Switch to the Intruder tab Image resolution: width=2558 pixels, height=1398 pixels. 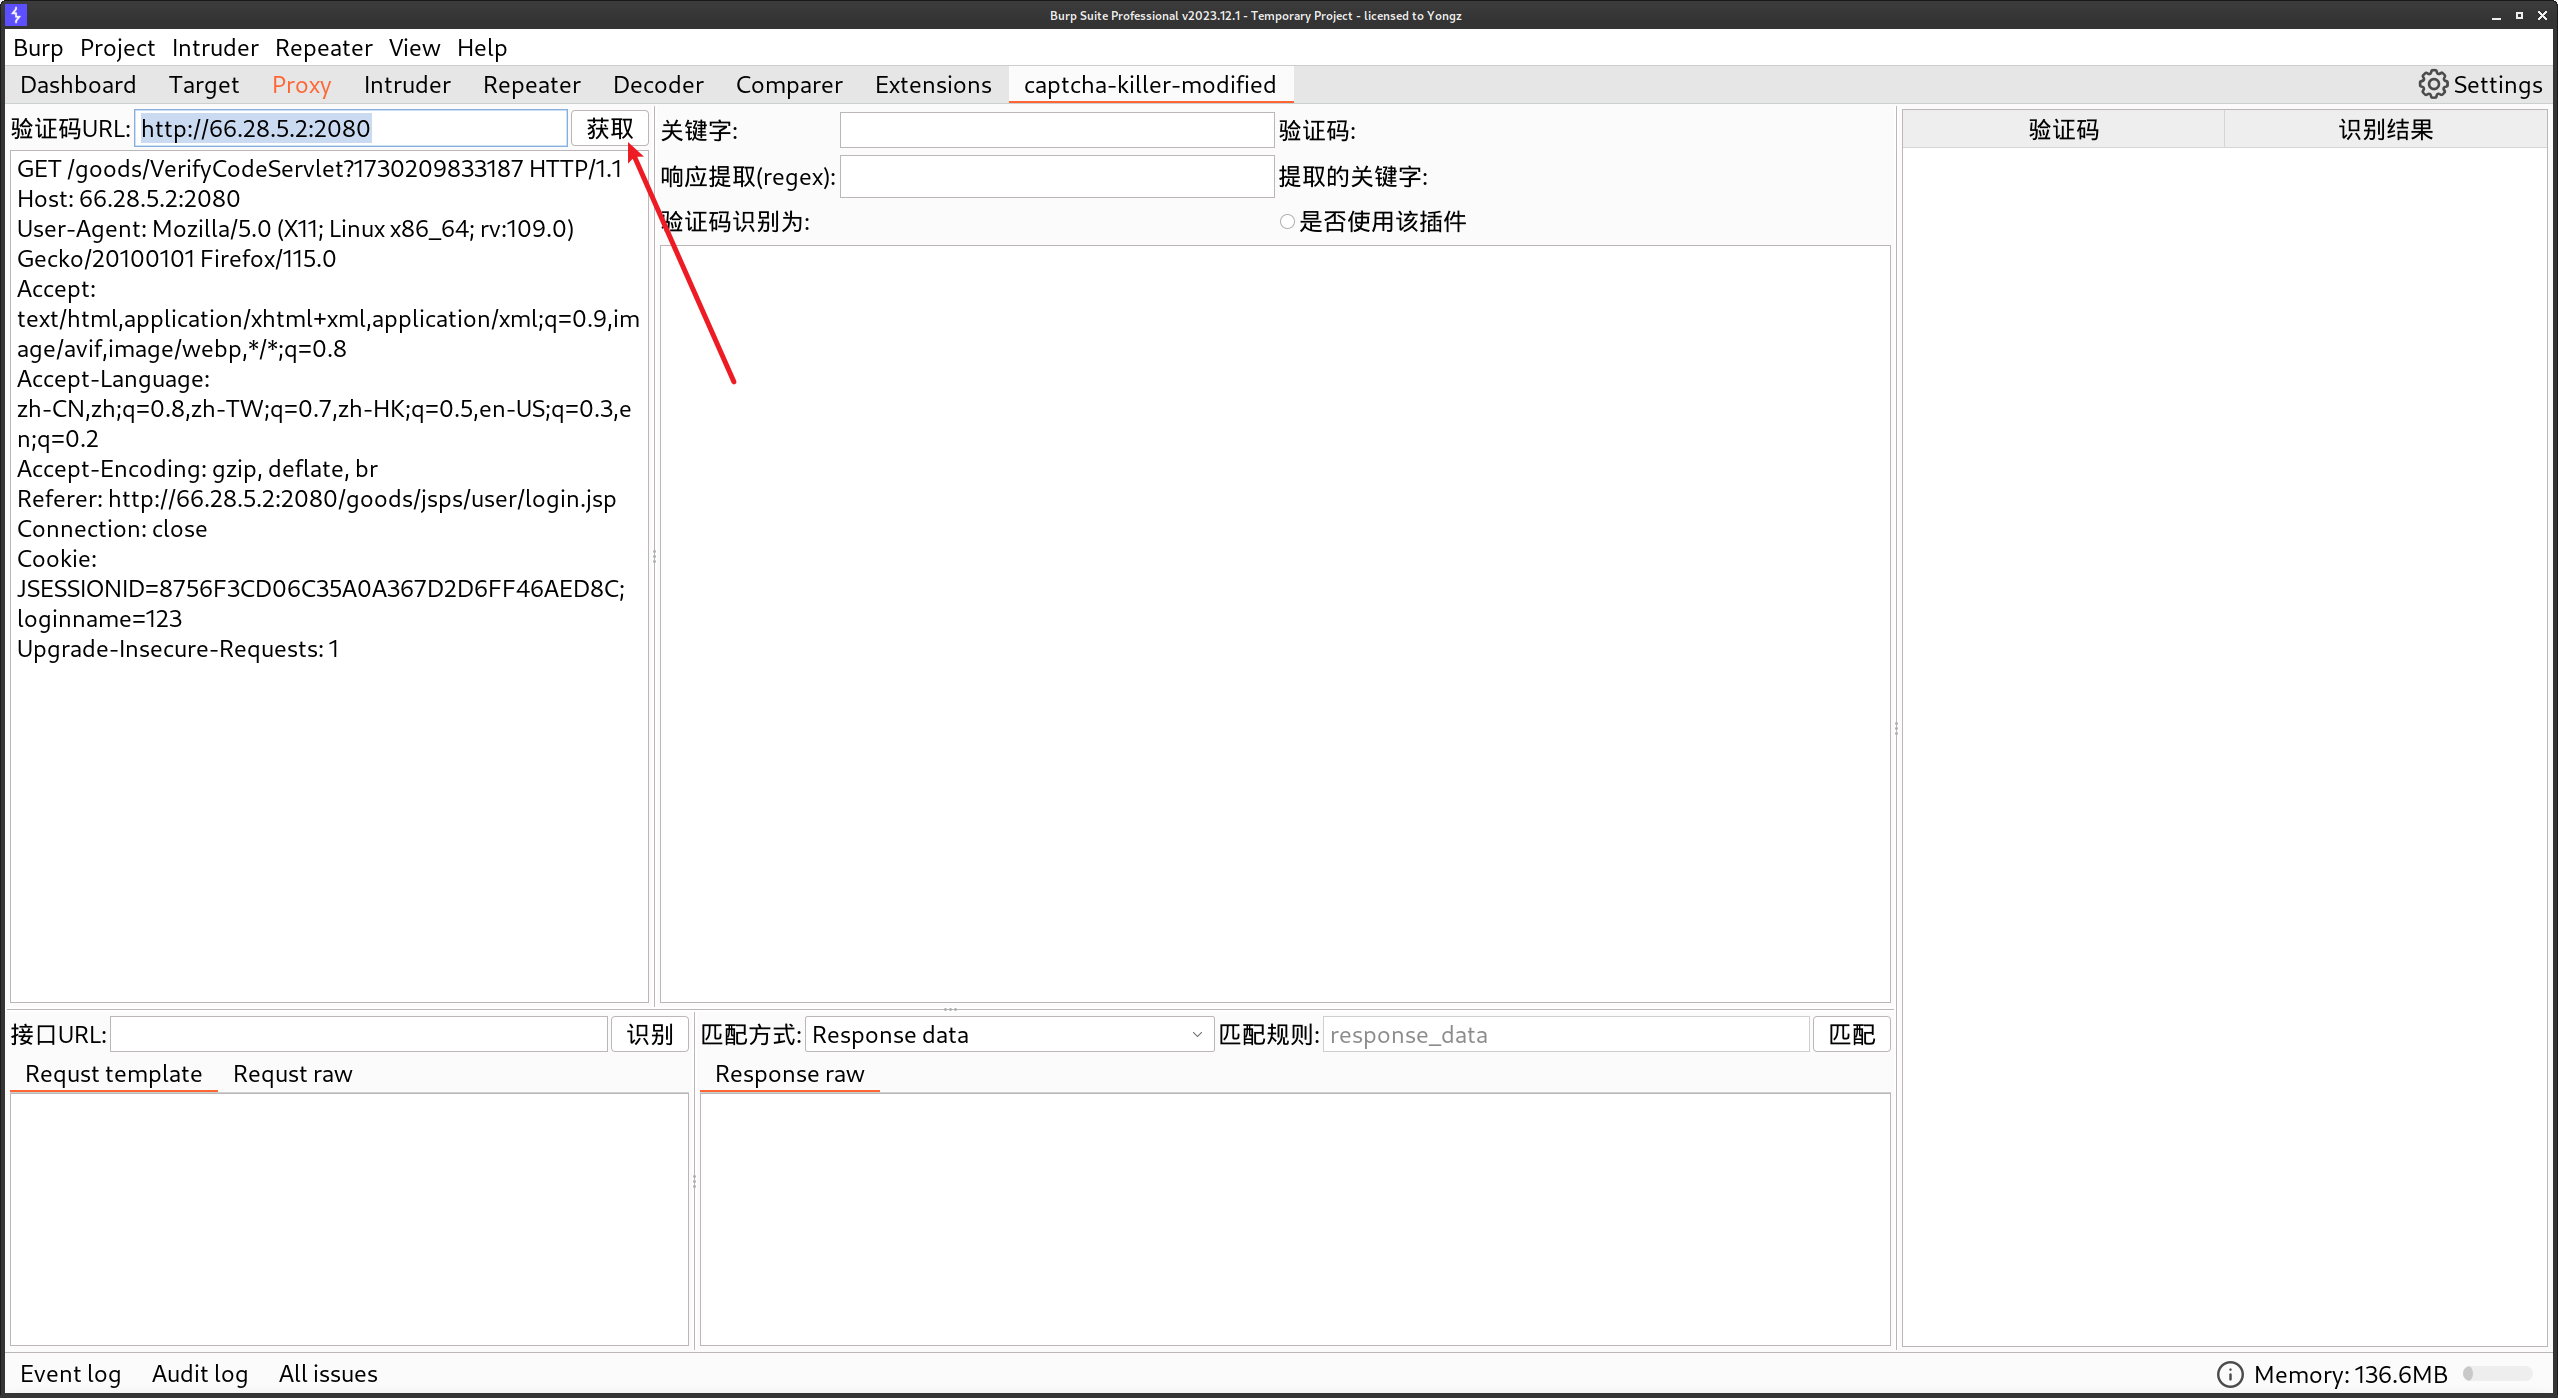coord(407,85)
